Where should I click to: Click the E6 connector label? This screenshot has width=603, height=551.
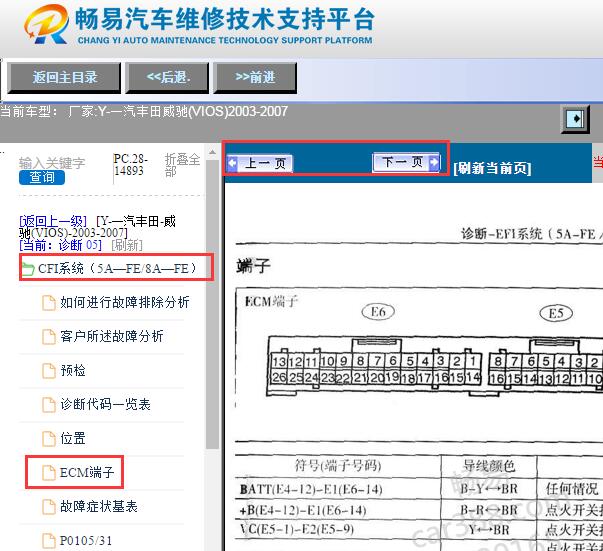(x=378, y=312)
